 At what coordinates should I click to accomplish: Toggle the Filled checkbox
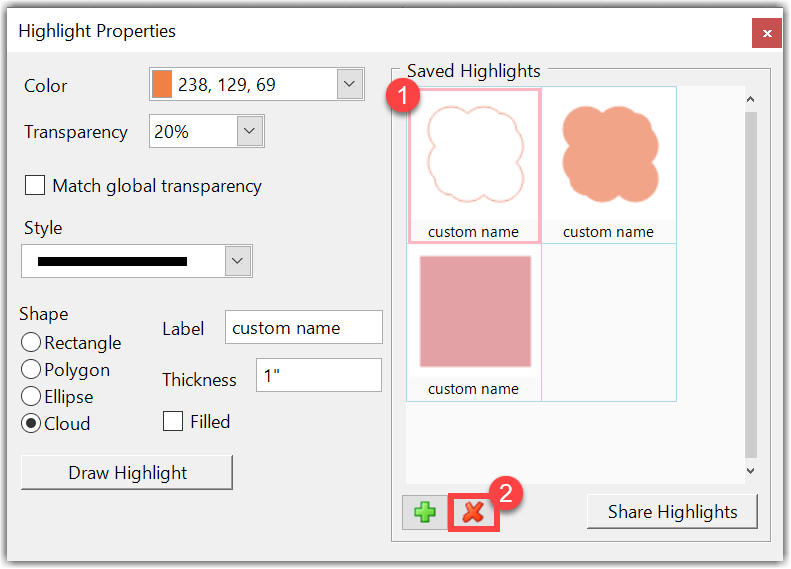pos(173,421)
